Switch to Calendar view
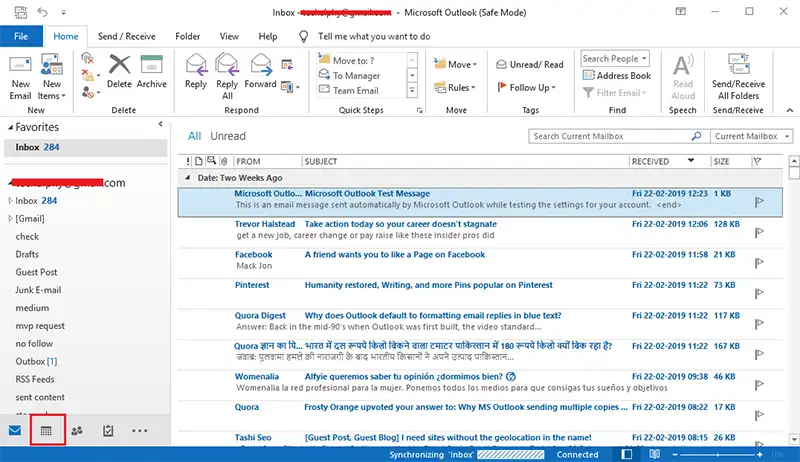 coord(46,431)
